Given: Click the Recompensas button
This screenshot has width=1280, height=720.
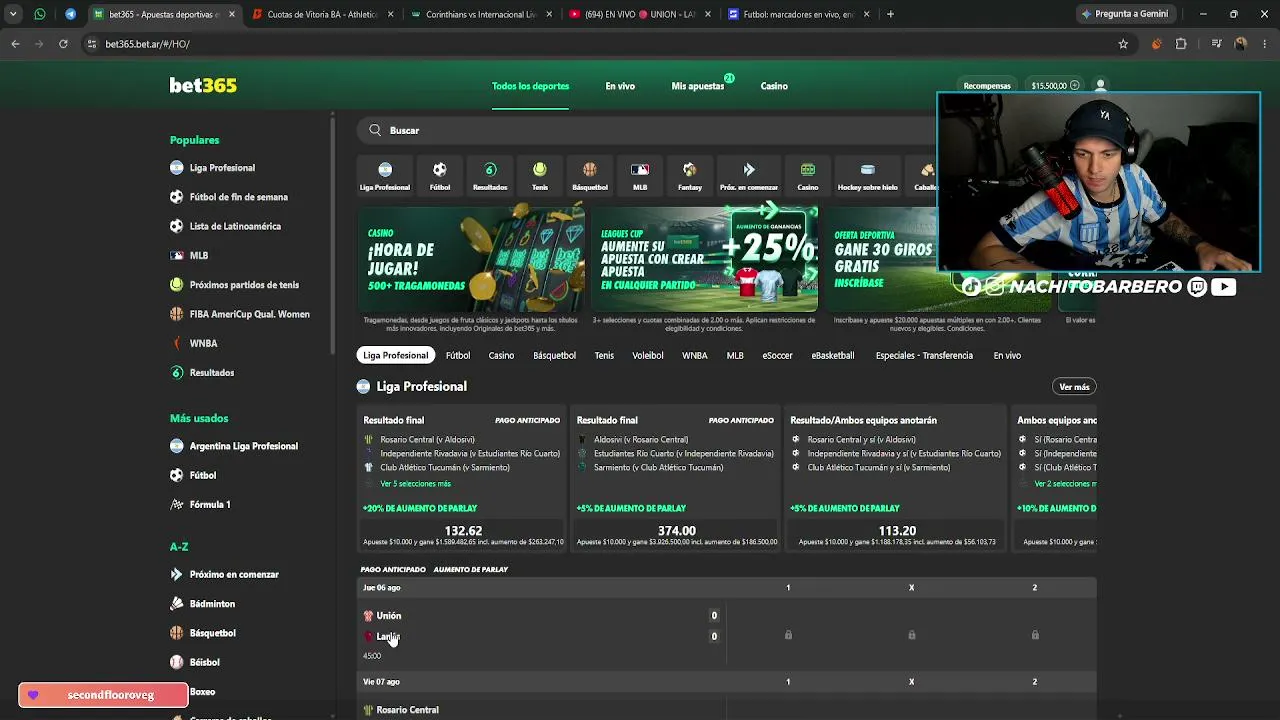Looking at the screenshot, I should click(987, 86).
